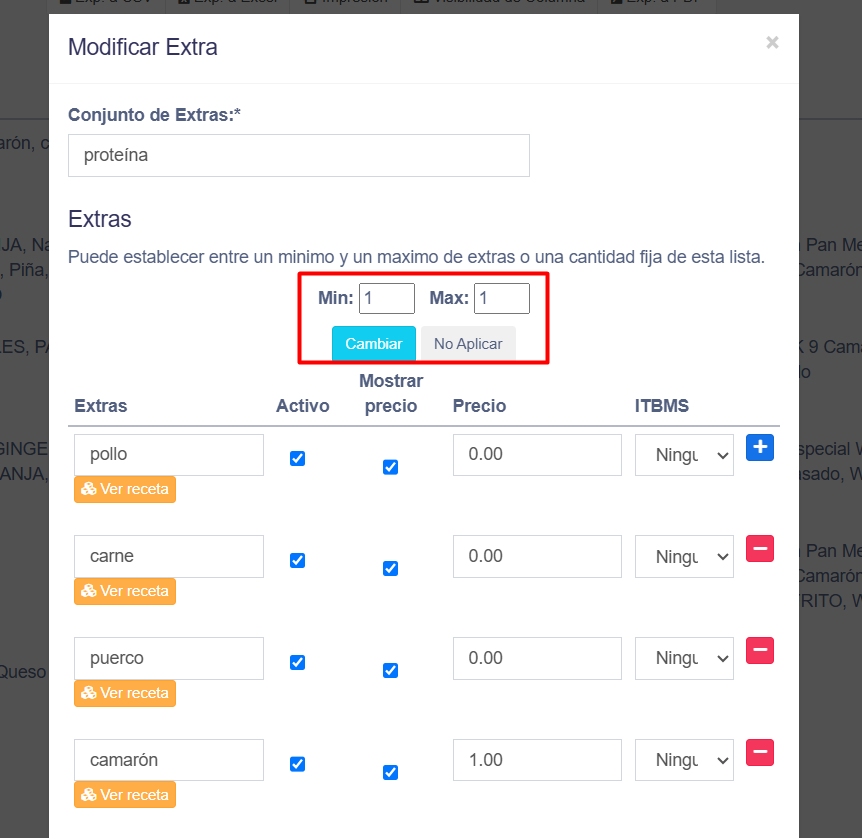The height and width of the screenshot is (838, 862).
Task: Open Ver receta for camarón
Action: coord(125,795)
